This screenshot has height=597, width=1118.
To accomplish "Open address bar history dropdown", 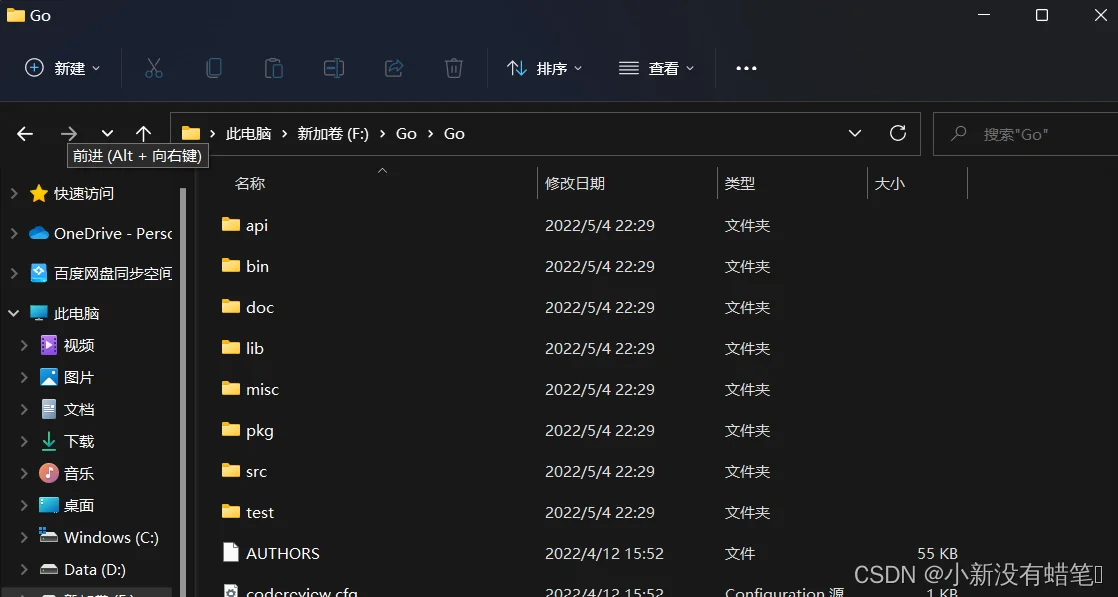I will click(x=855, y=133).
